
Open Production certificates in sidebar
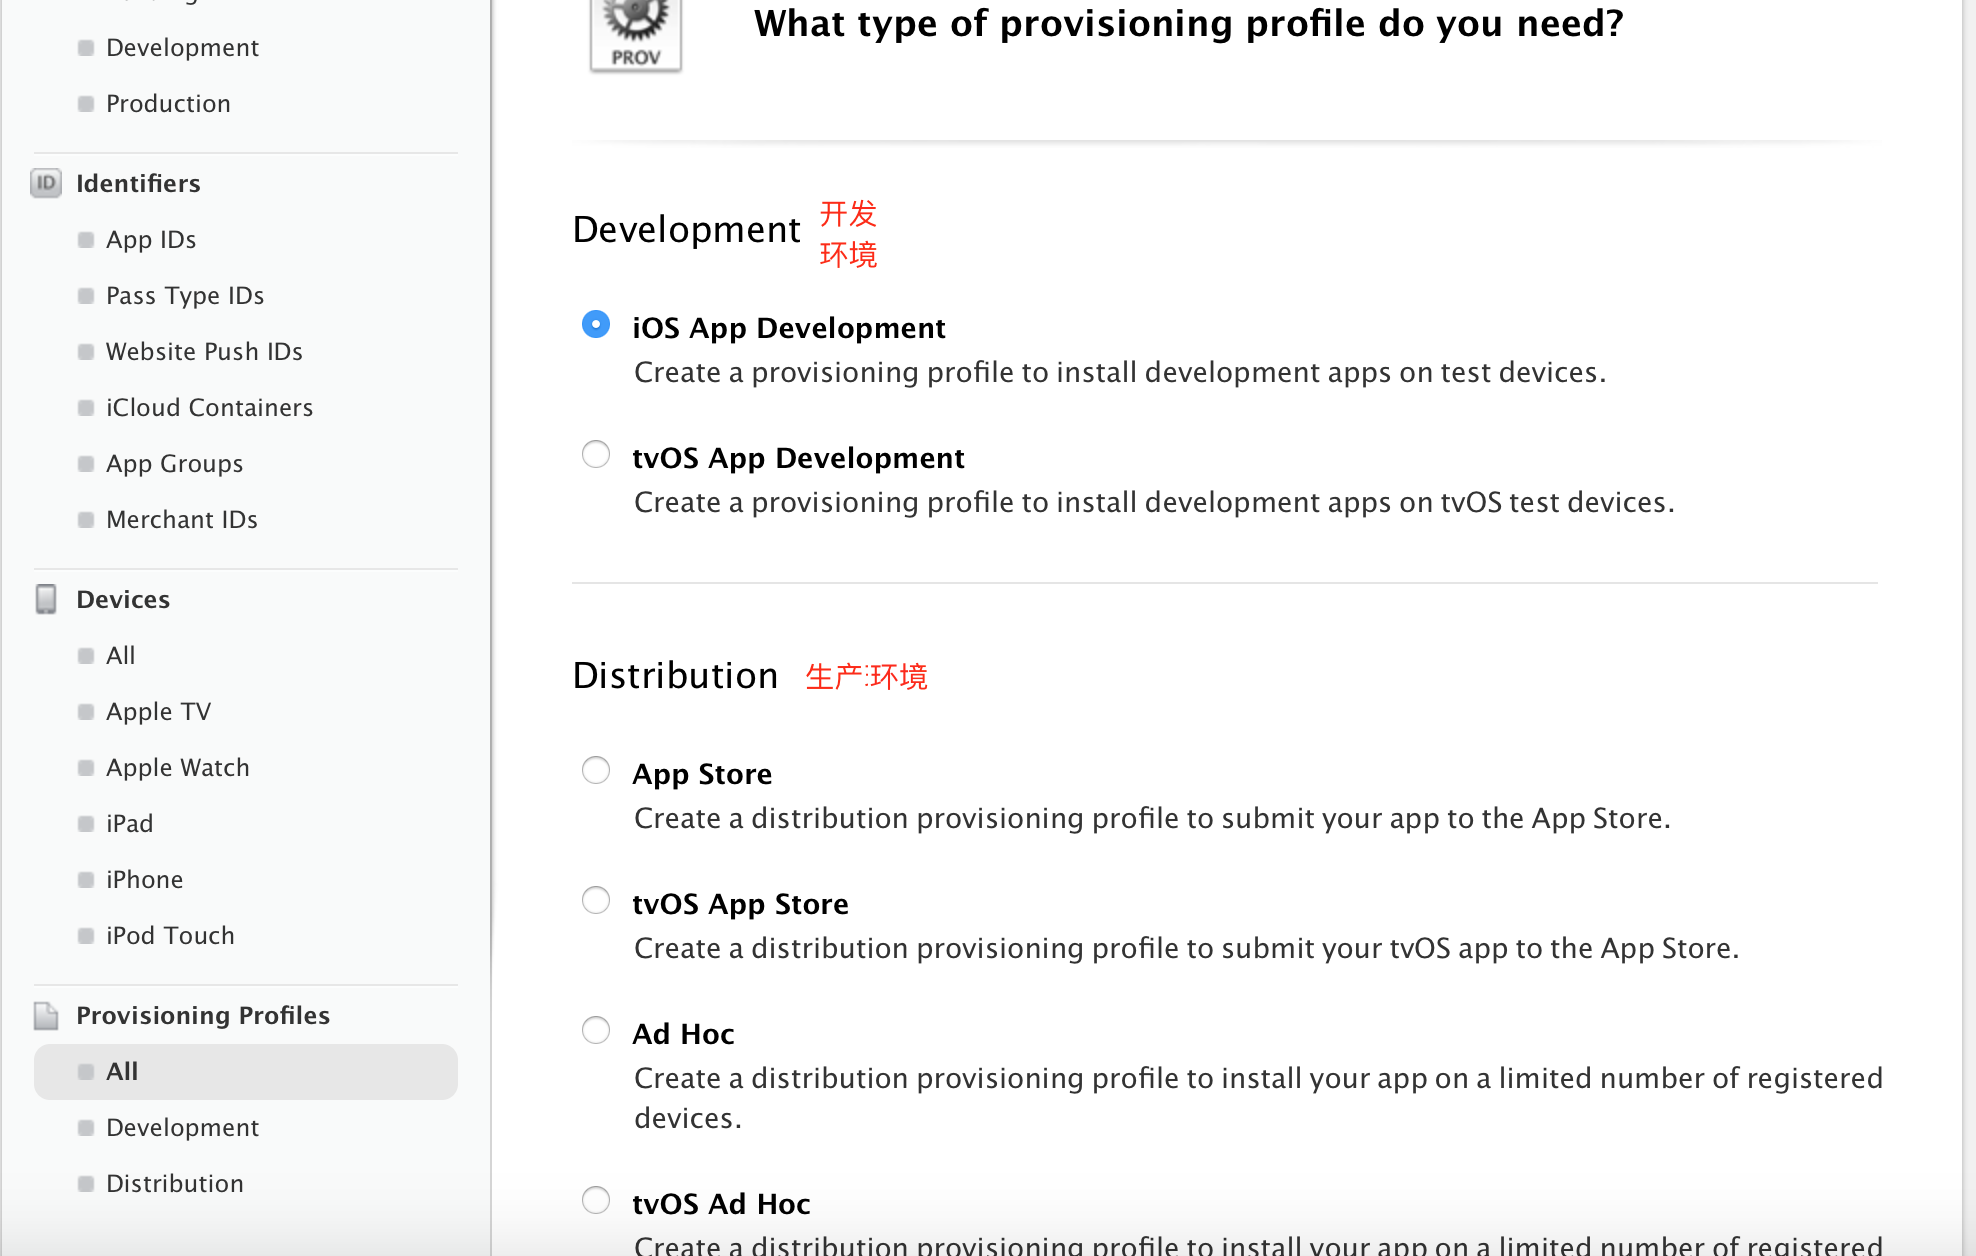[168, 104]
